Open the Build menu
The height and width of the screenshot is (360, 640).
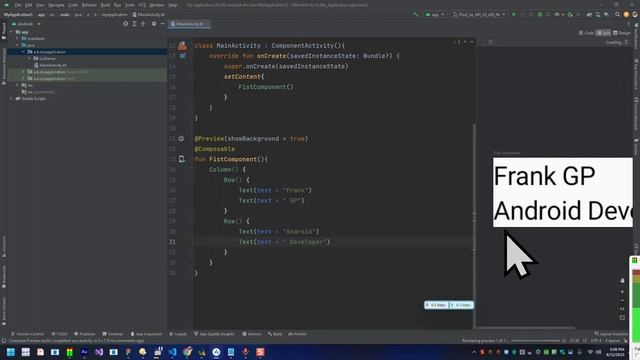tap(105, 5)
